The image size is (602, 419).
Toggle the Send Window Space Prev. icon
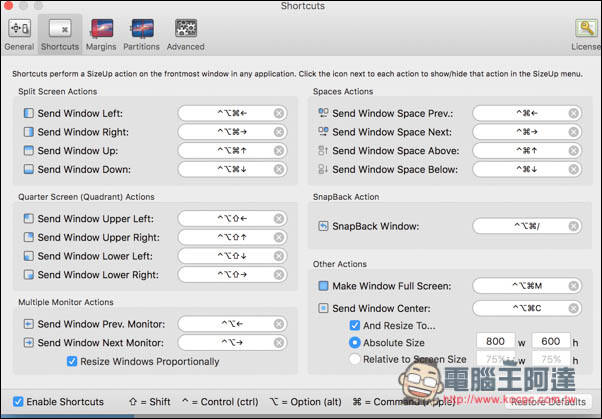pyautogui.click(x=323, y=113)
